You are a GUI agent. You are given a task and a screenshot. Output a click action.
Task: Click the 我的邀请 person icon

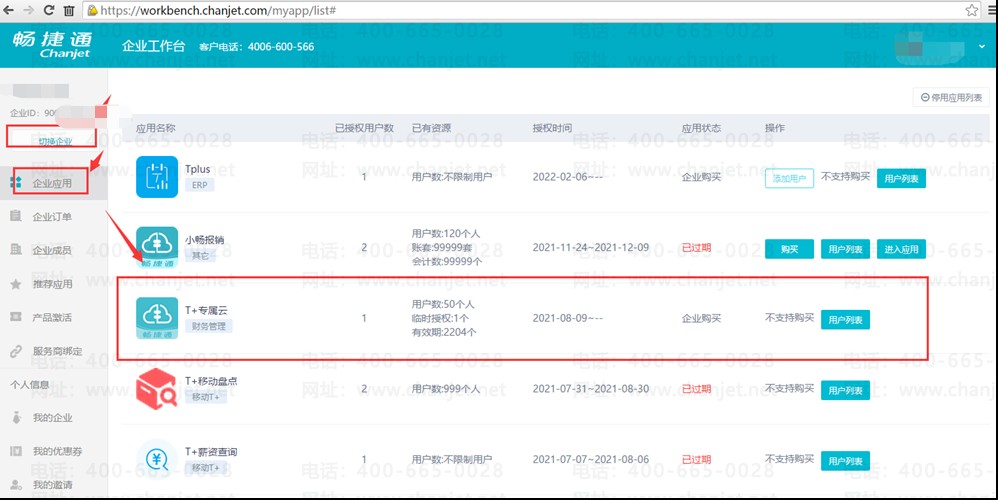(x=16, y=485)
